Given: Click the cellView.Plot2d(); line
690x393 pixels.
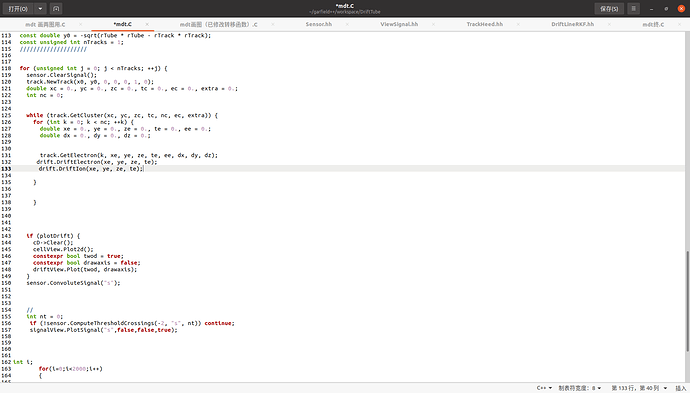Looking at the screenshot, I should click(63, 249).
